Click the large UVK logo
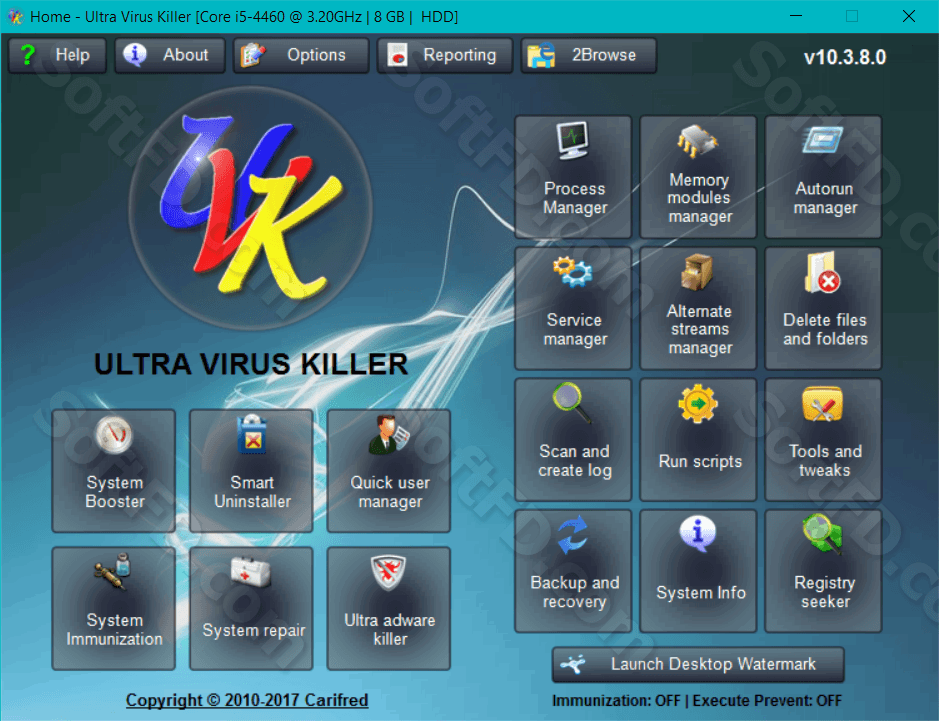939x721 pixels. click(x=250, y=208)
